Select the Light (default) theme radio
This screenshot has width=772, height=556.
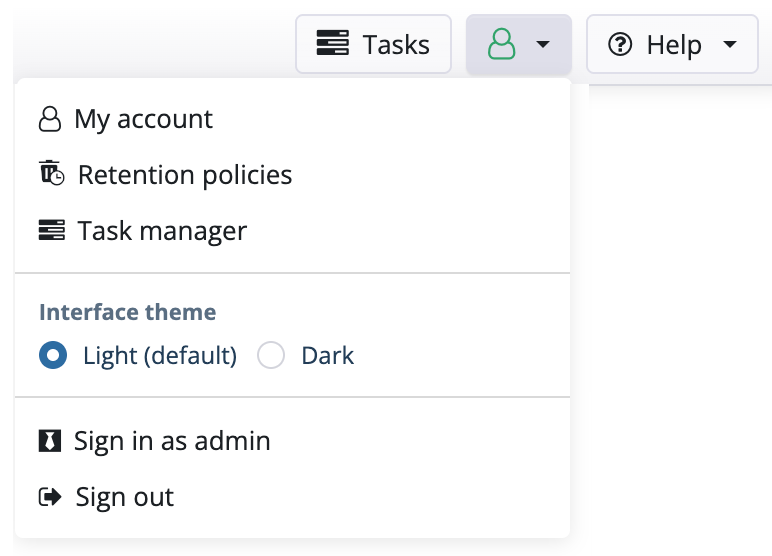(x=53, y=355)
